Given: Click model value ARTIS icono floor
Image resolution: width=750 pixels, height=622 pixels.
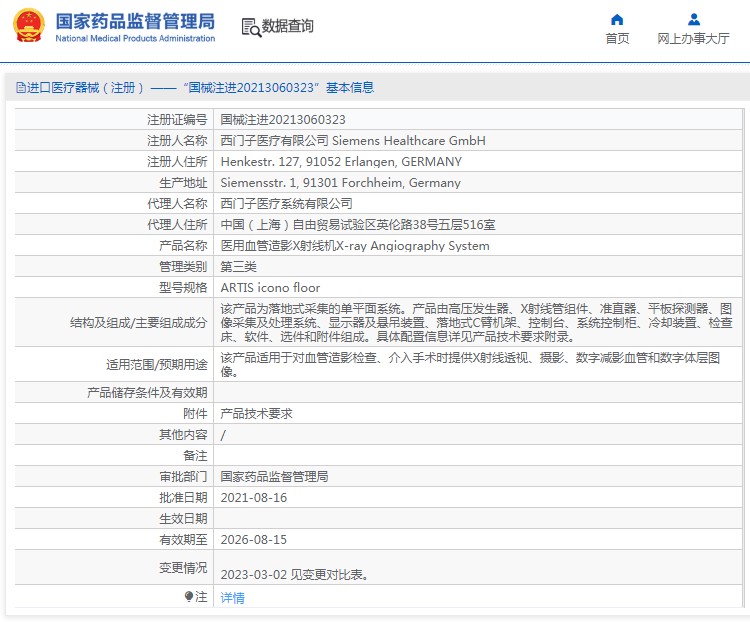Looking at the screenshot, I should tap(270, 288).
